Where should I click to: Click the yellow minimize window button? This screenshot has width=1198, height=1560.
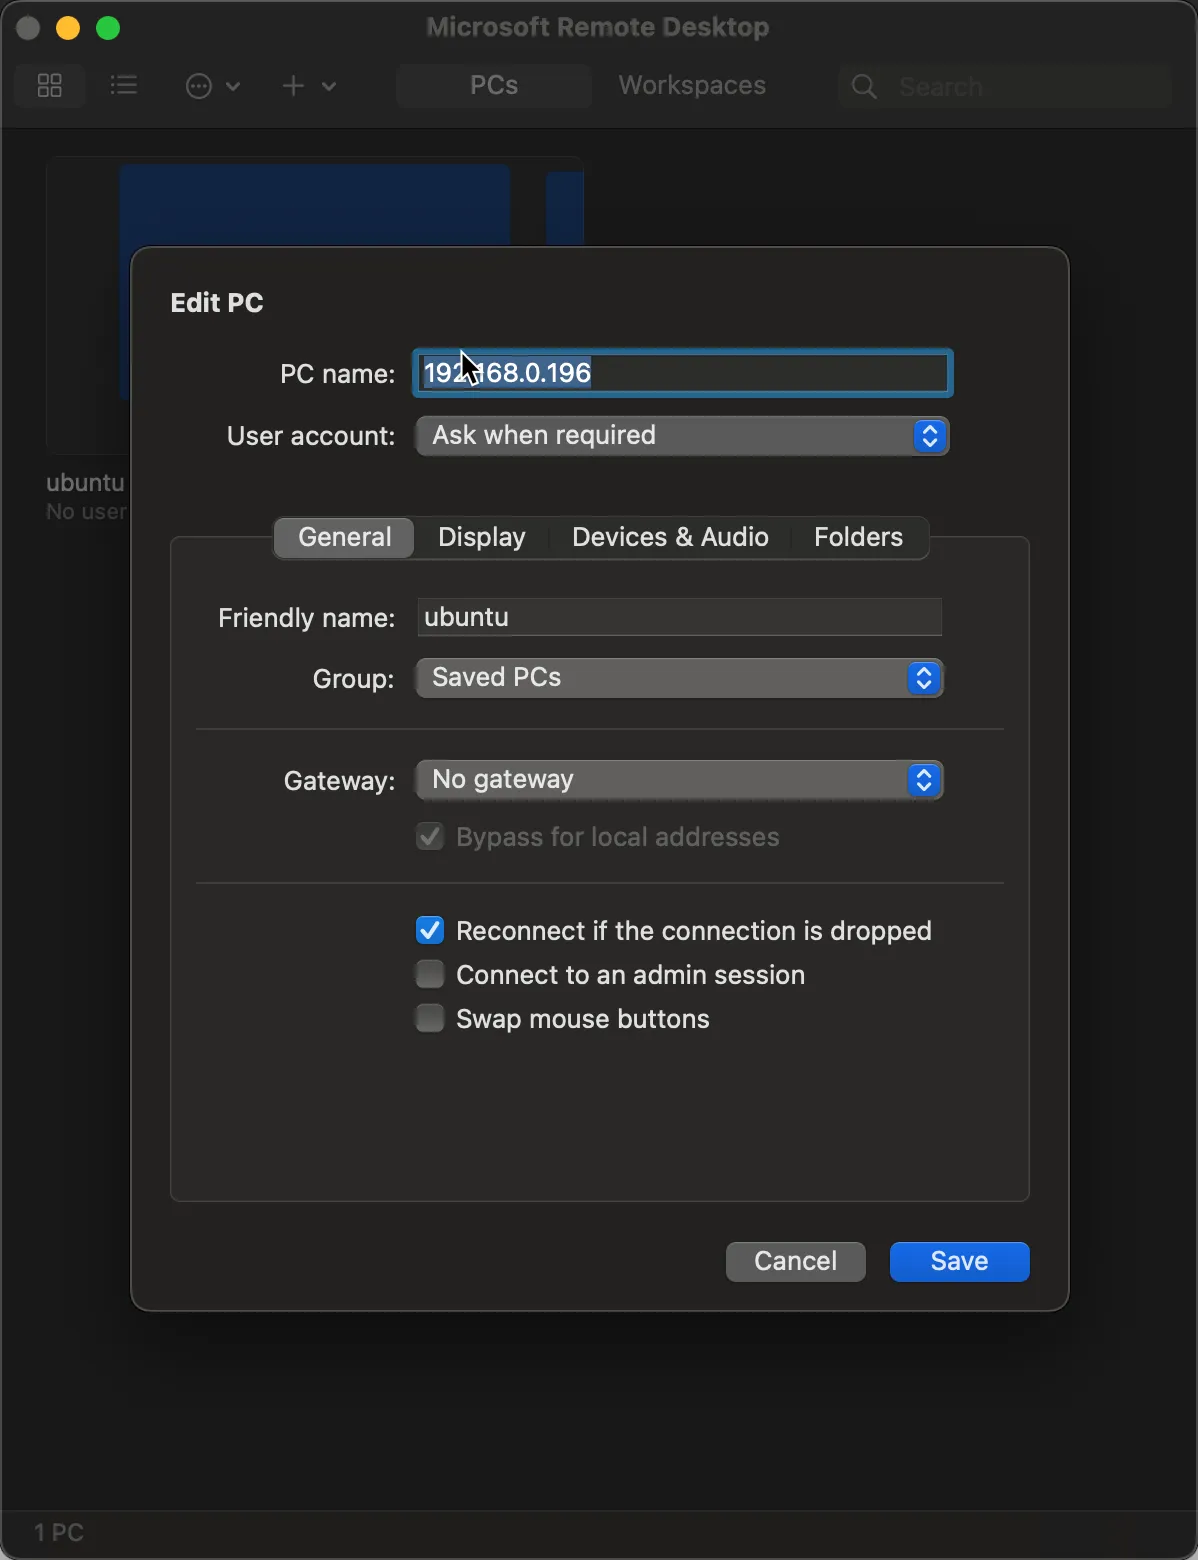[68, 28]
